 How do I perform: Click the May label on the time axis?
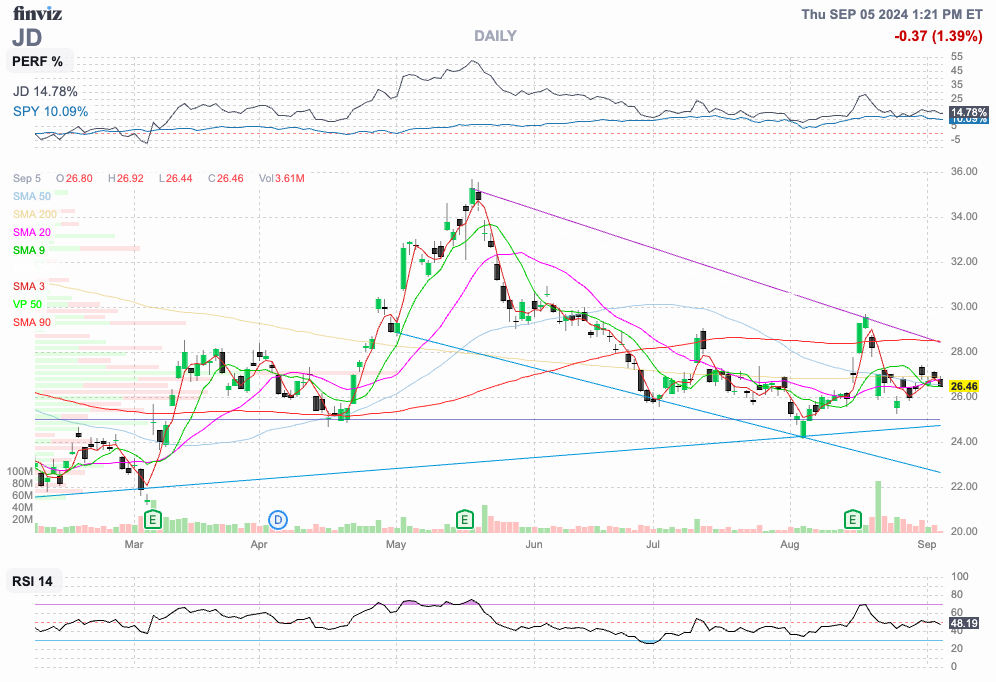tap(396, 544)
